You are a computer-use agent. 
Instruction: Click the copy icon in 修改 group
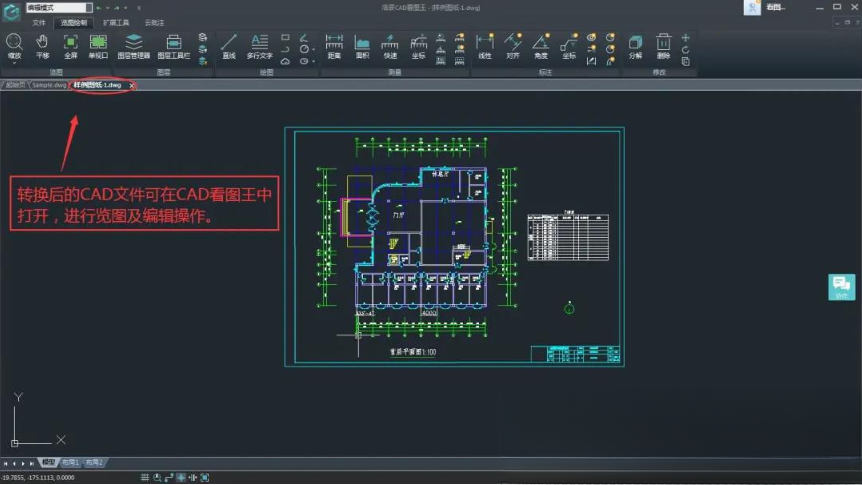pyautogui.click(x=686, y=62)
